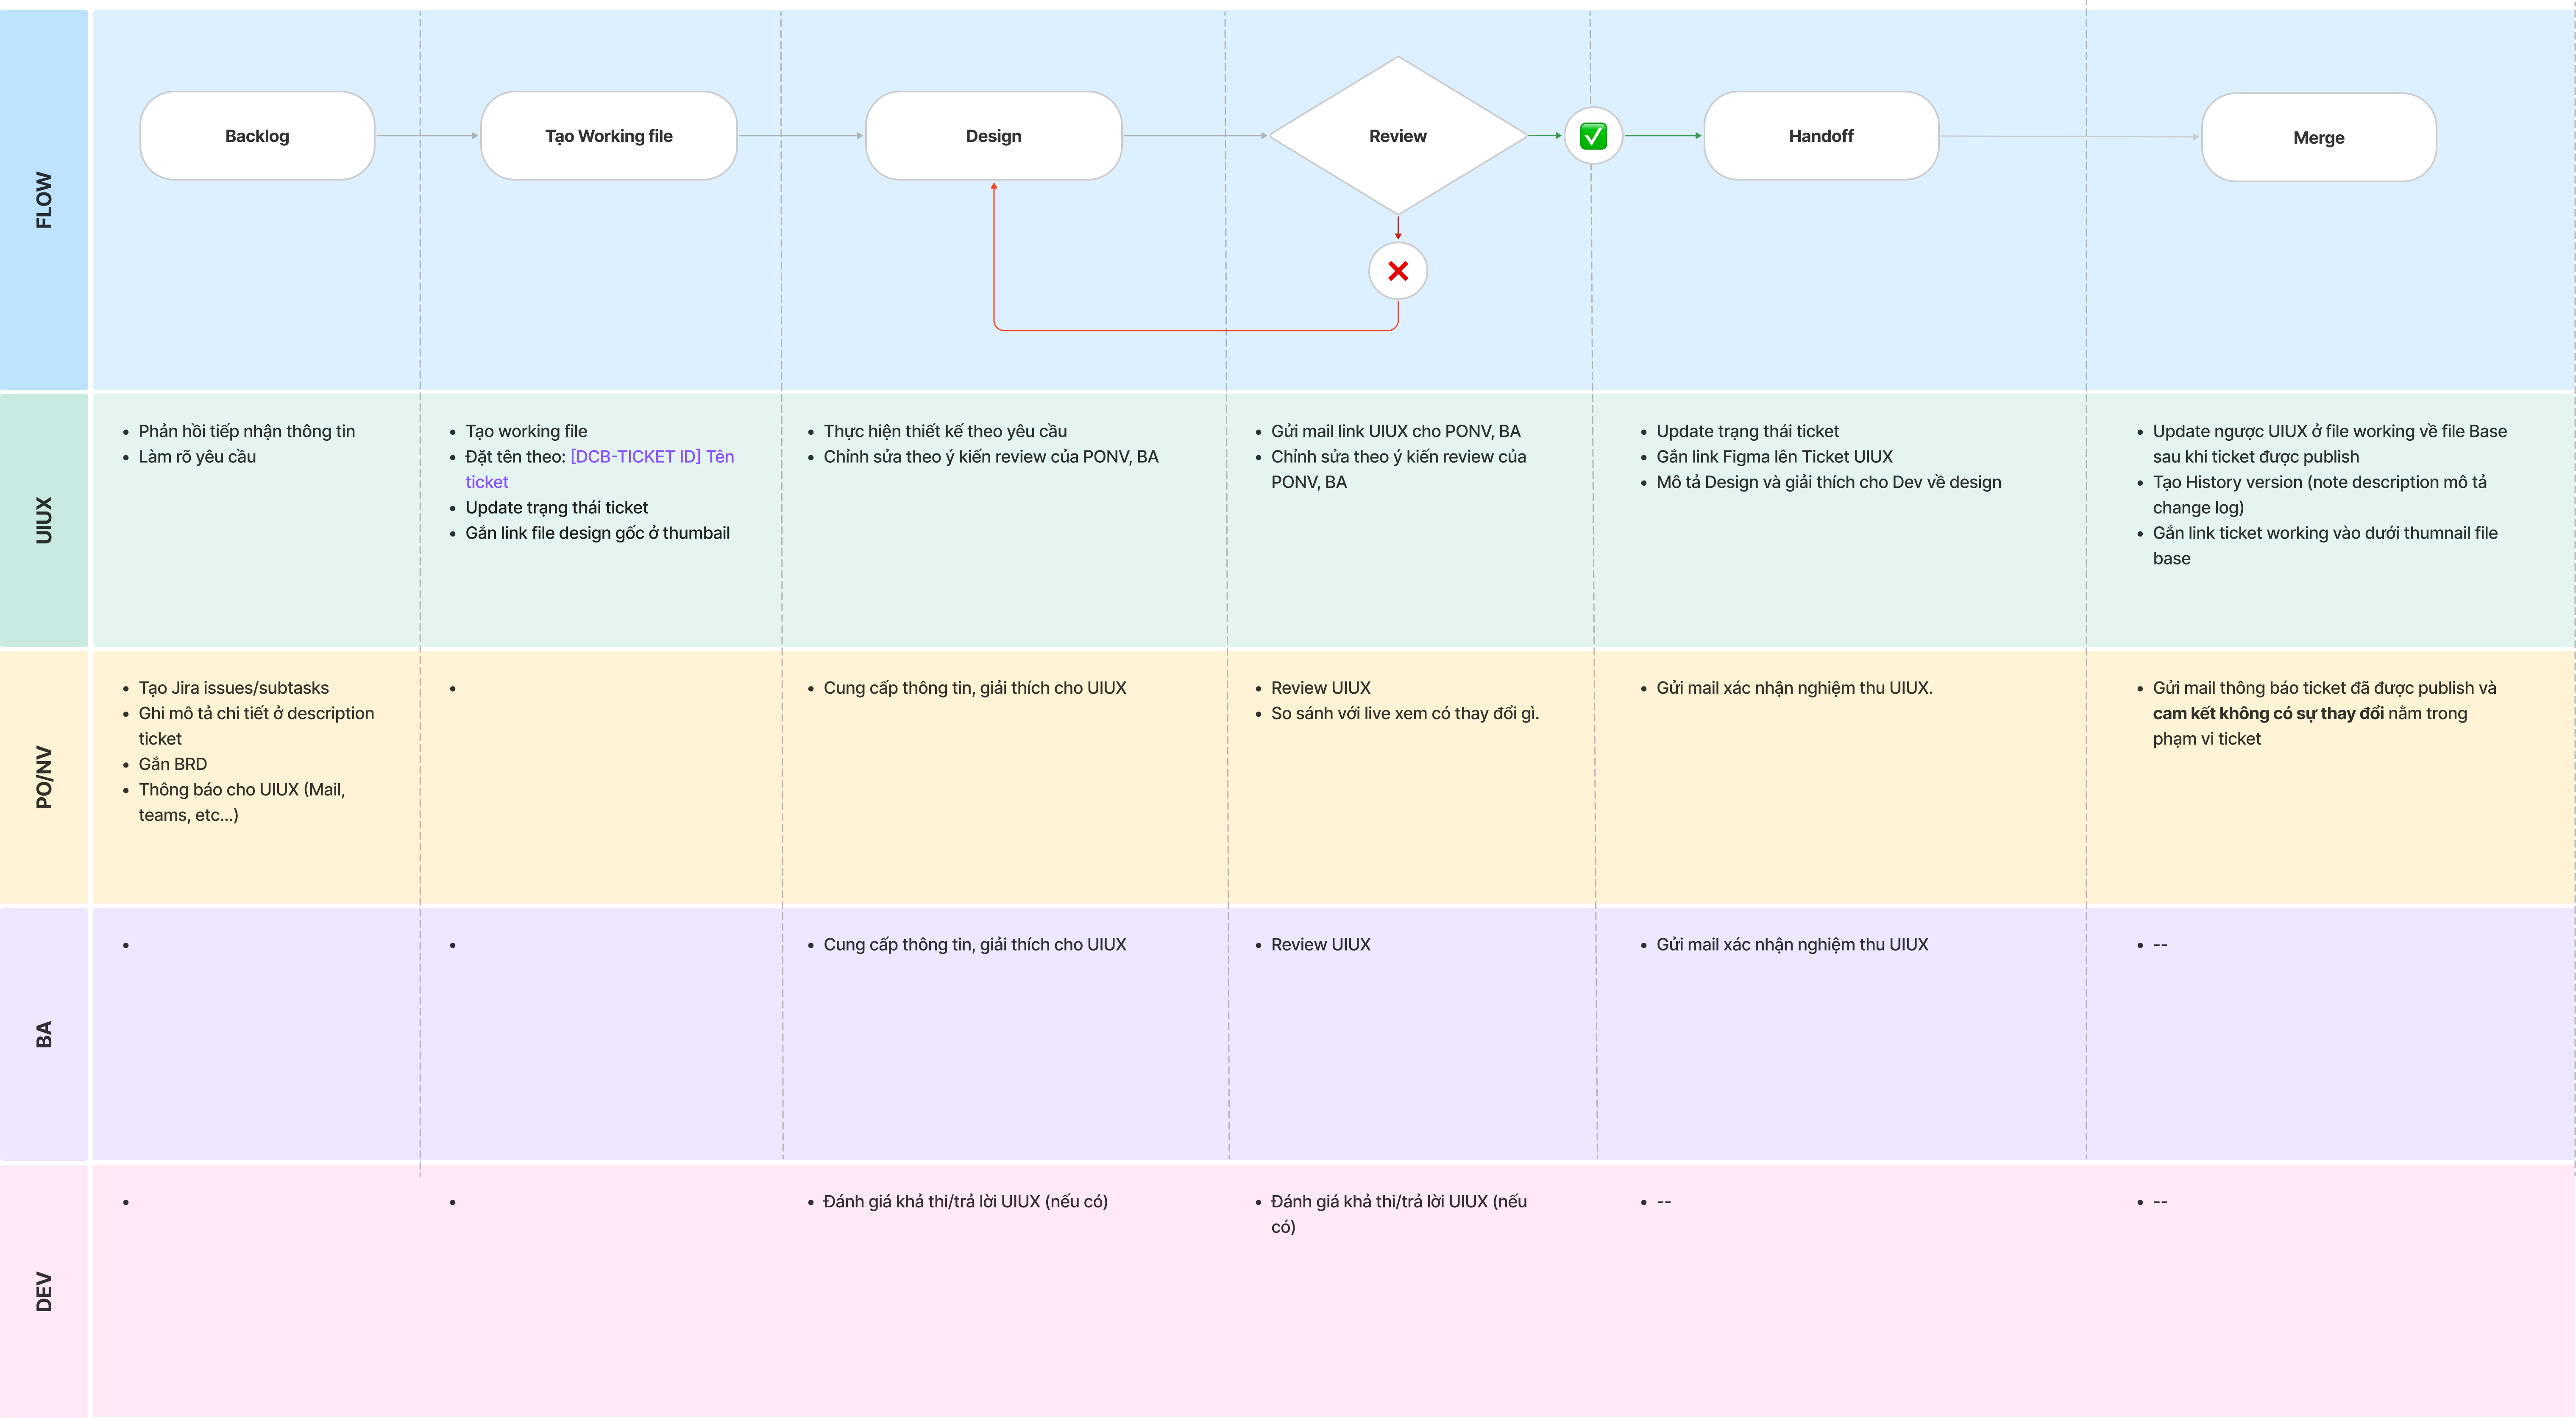Click the red X rejection icon

pos(1398,271)
